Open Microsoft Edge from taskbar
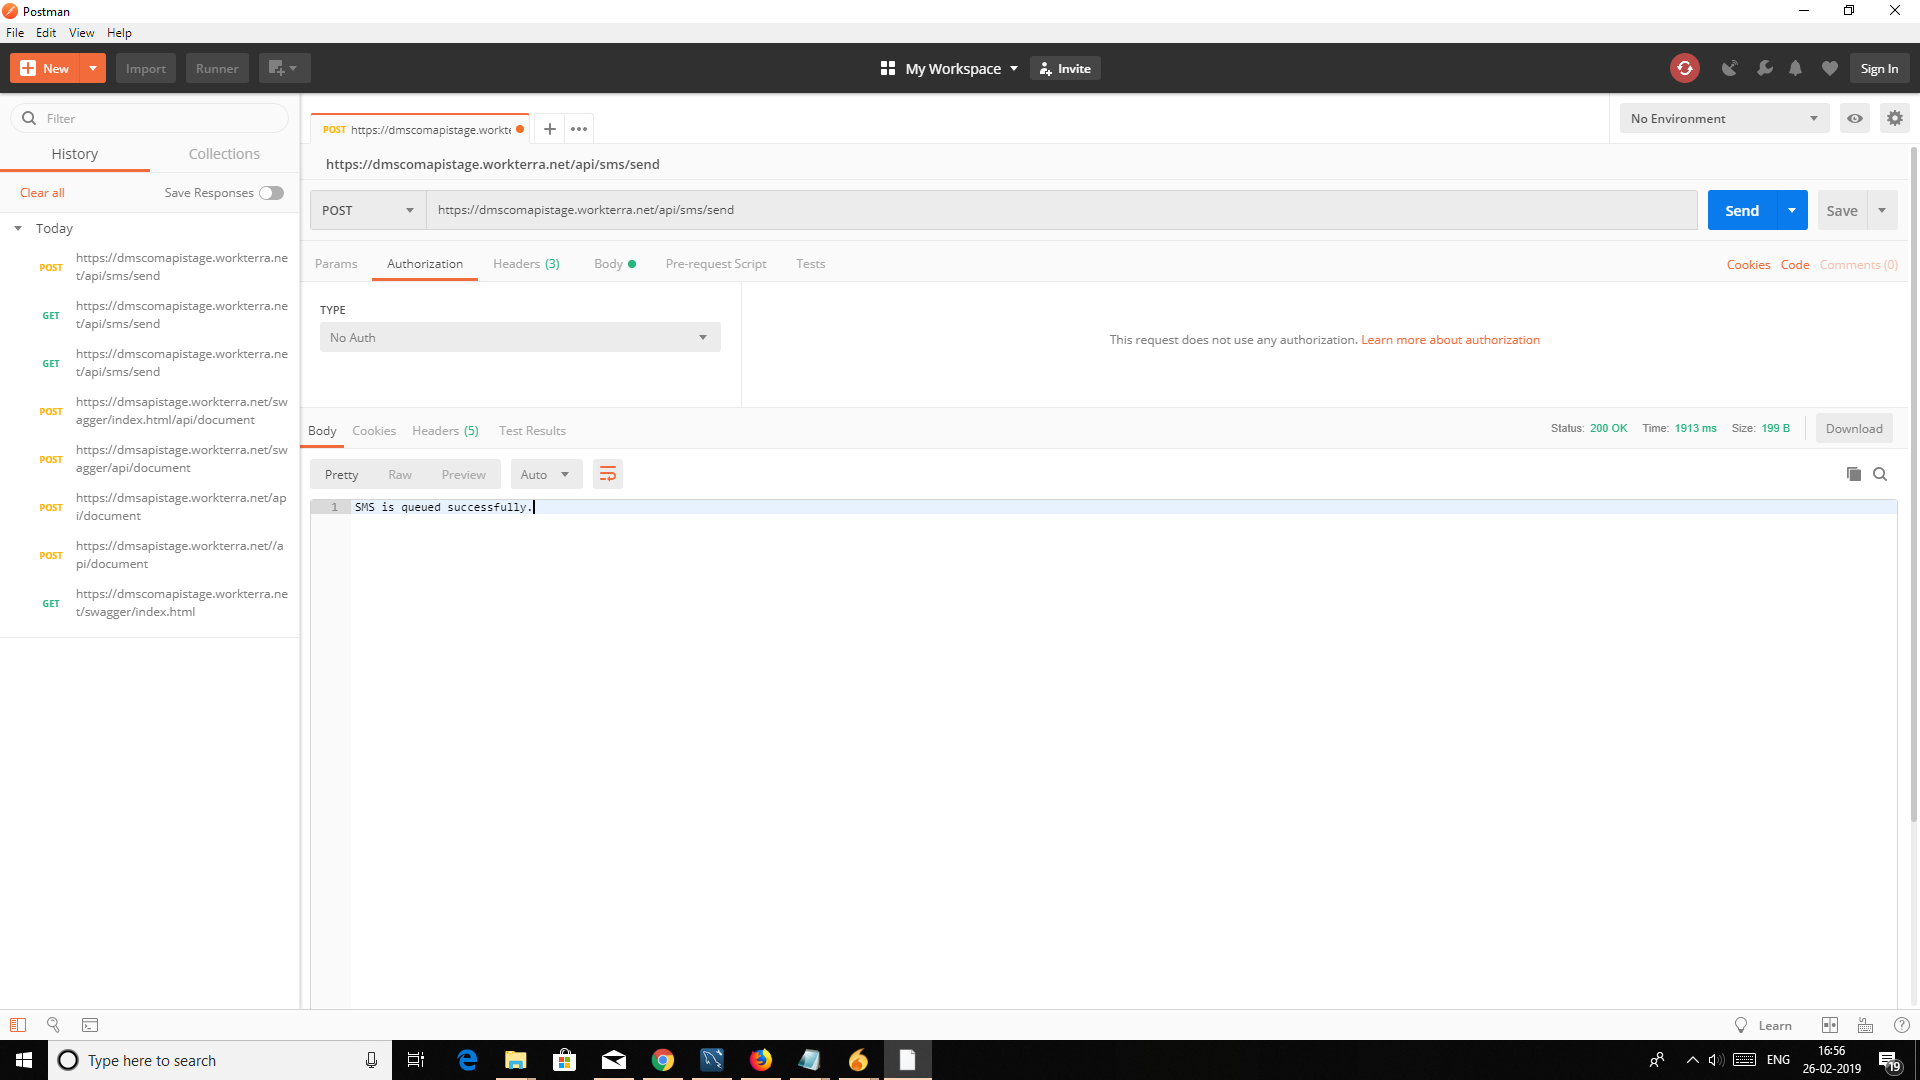 pyautogui.click(x=467, y=1060)
